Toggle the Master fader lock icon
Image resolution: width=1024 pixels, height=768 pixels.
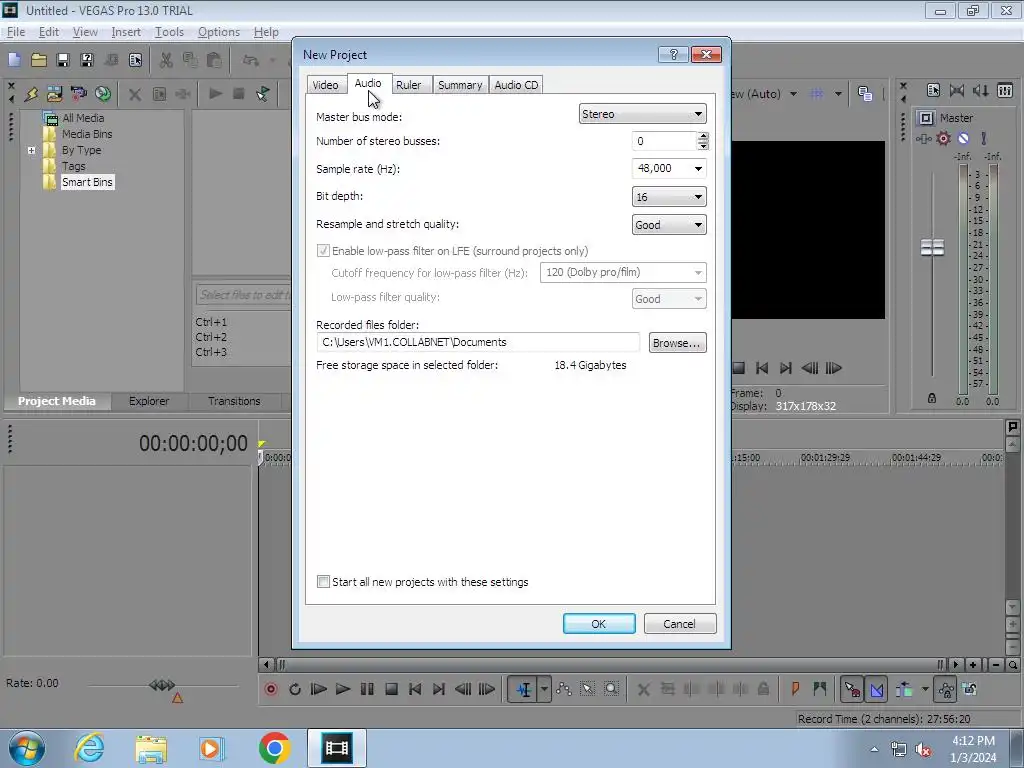[932, 398]
